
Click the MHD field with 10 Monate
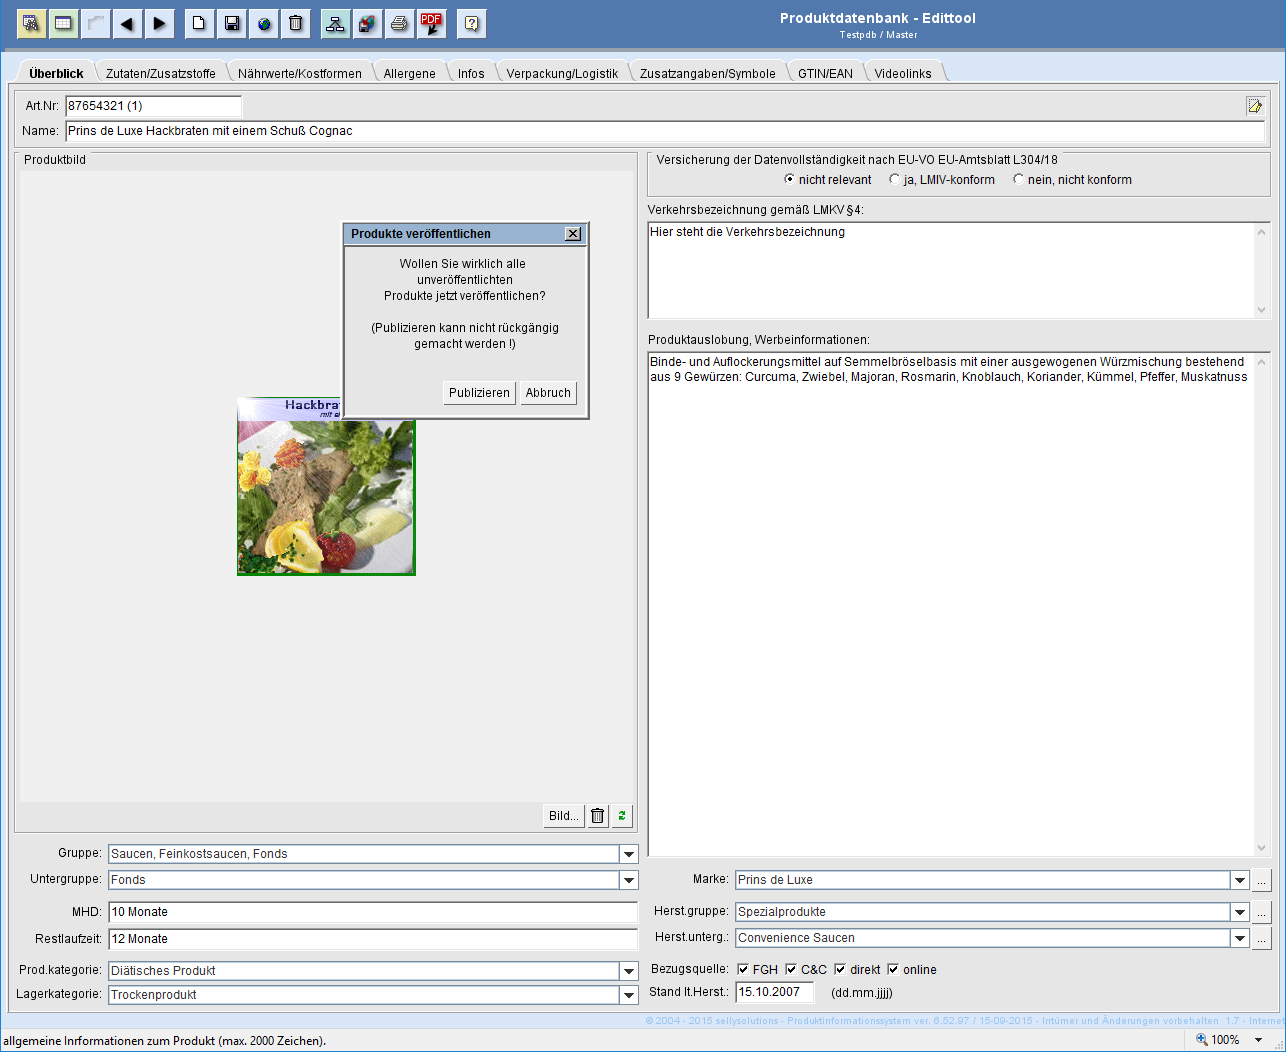[x=373, y=912]
